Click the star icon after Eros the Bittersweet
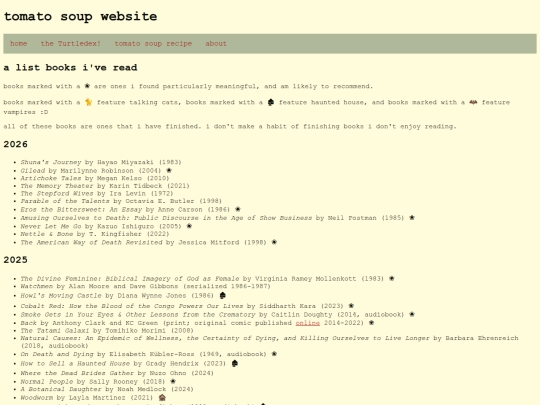Screen dimensions: 540x405 (238, 209)
